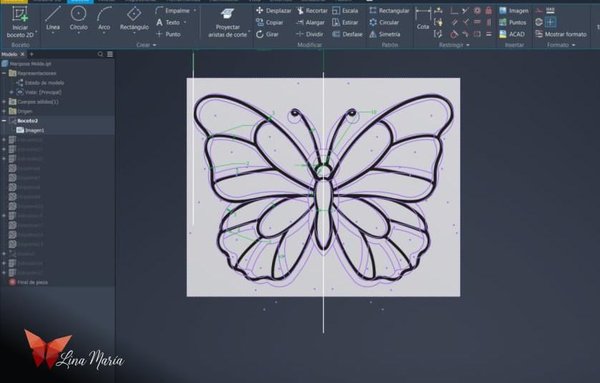Open the browser search icon
The image size is (600, 383).
point(100,54)
